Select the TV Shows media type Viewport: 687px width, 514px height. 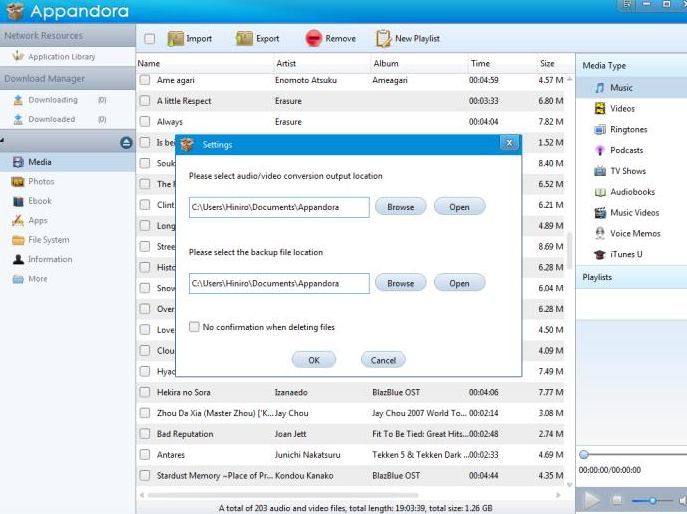[628, 171]
